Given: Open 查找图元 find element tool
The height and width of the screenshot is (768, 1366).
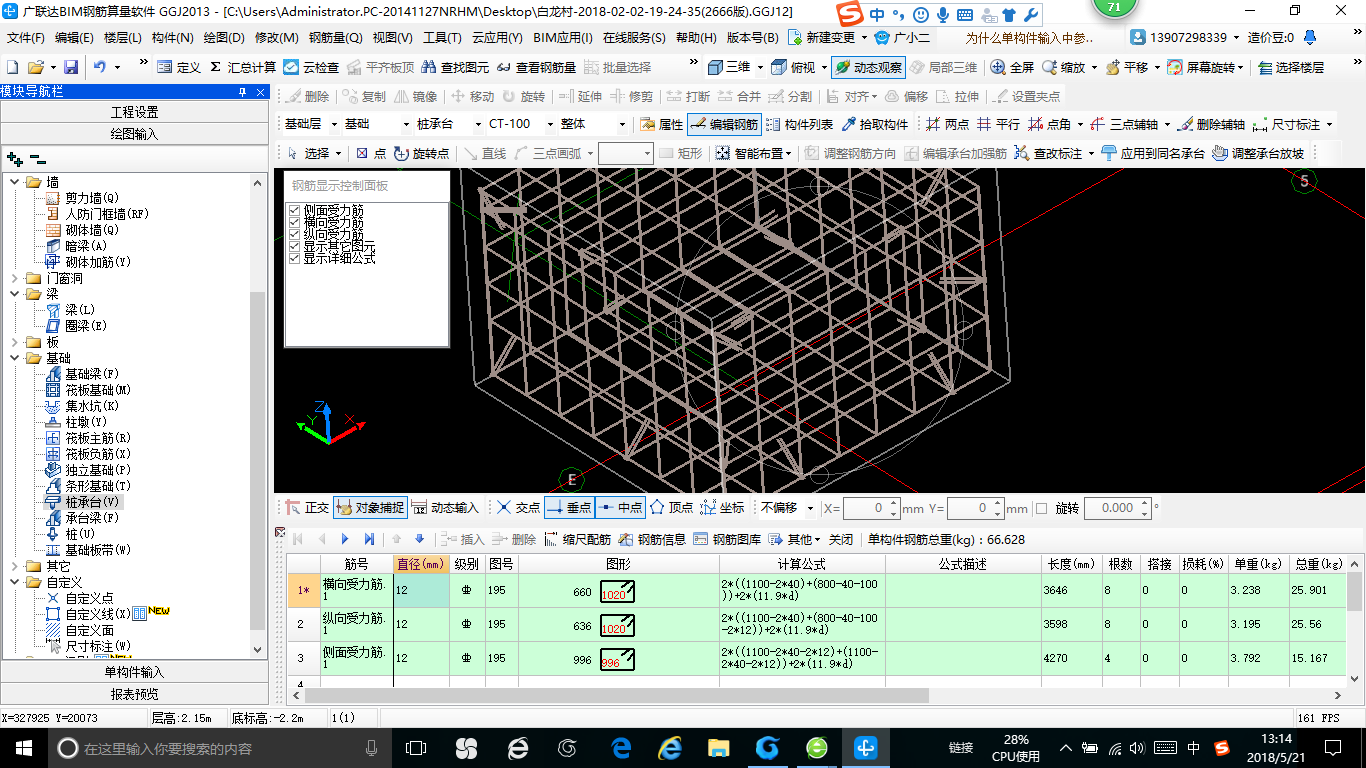Looking at the screenshot, I should click(455, 67).
